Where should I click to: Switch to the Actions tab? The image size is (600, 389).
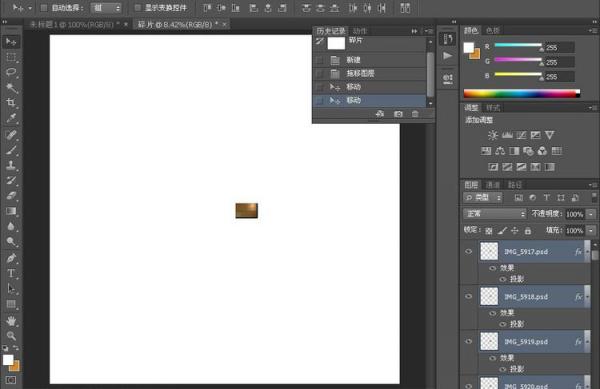(359, 31)
